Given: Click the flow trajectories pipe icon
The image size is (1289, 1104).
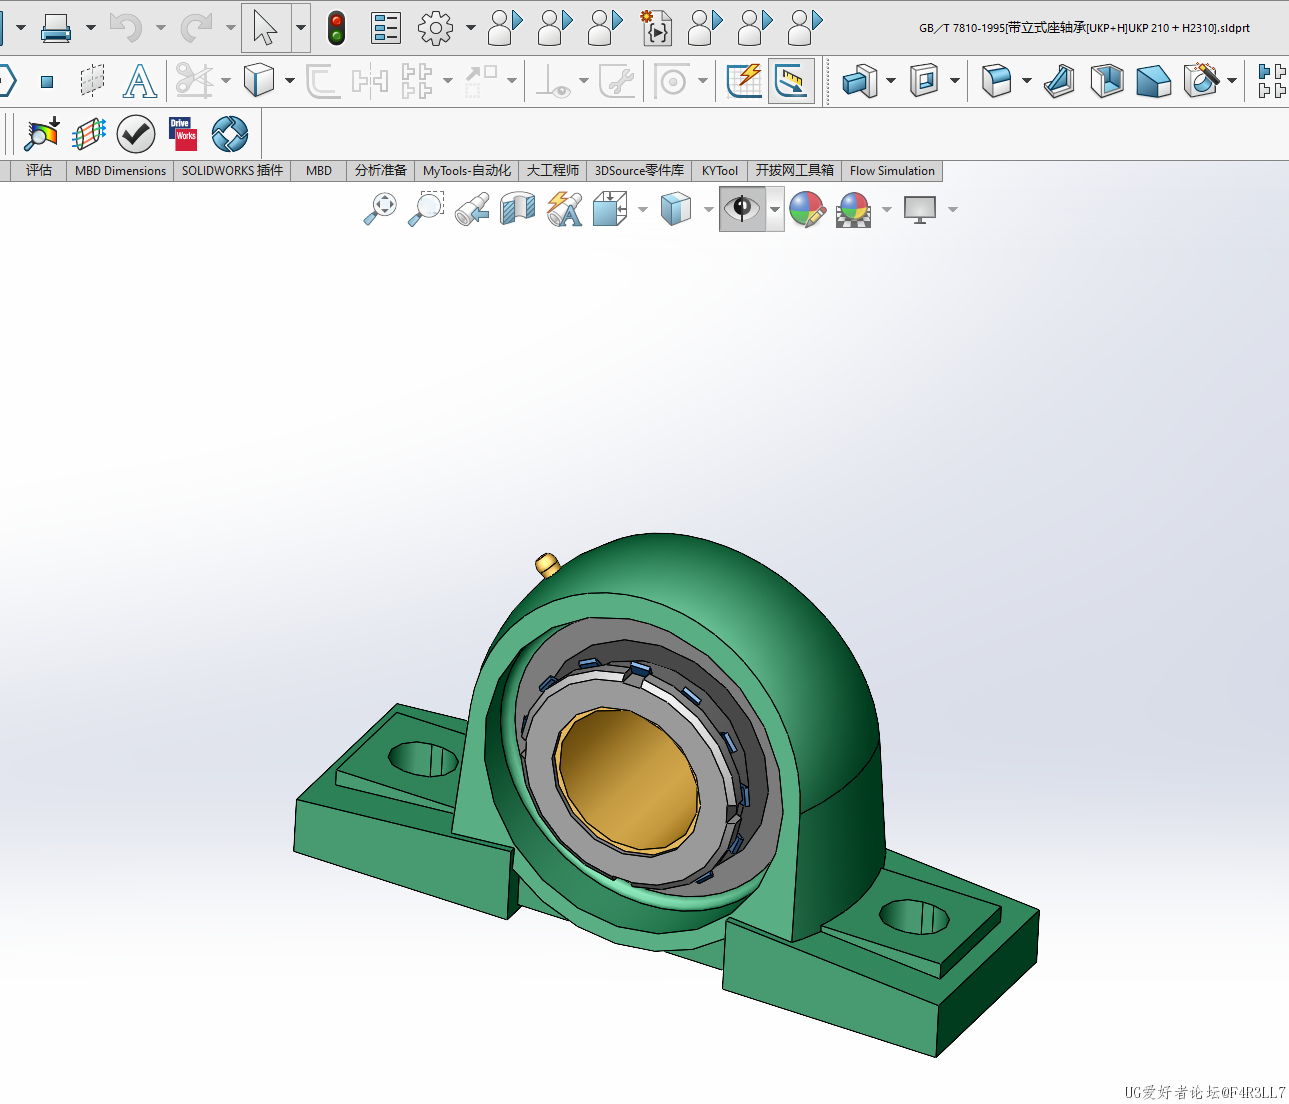Looking at the screenshot, I should point(89,134).
